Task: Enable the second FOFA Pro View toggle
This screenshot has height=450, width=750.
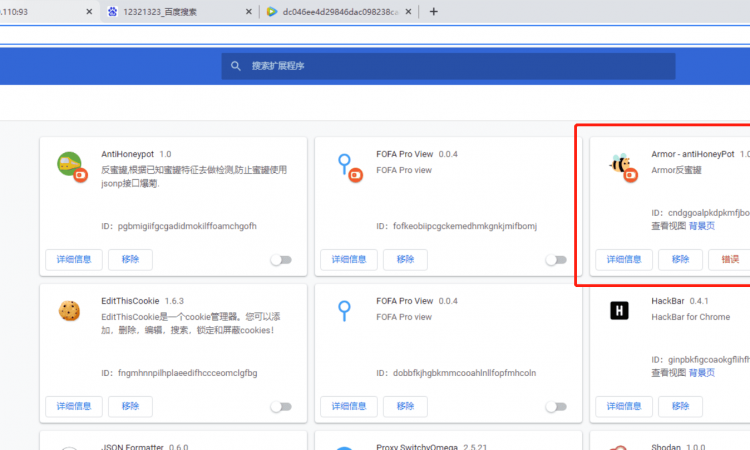Action: (x=556, y=406)
